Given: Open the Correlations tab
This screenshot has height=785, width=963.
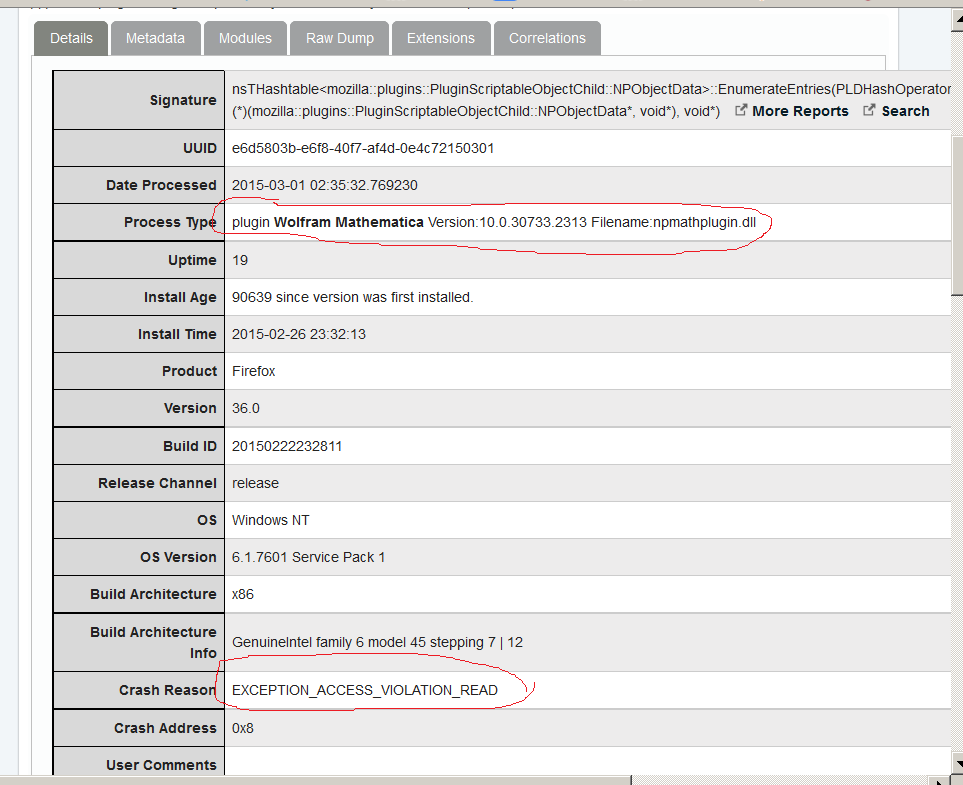Looking at the screenshot, I should click(547, 38).
